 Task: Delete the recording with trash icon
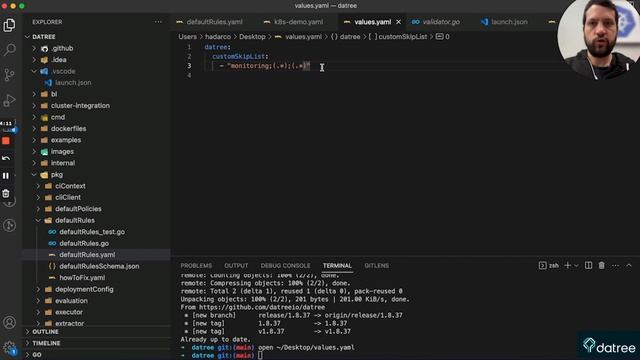tap(6, 193)
